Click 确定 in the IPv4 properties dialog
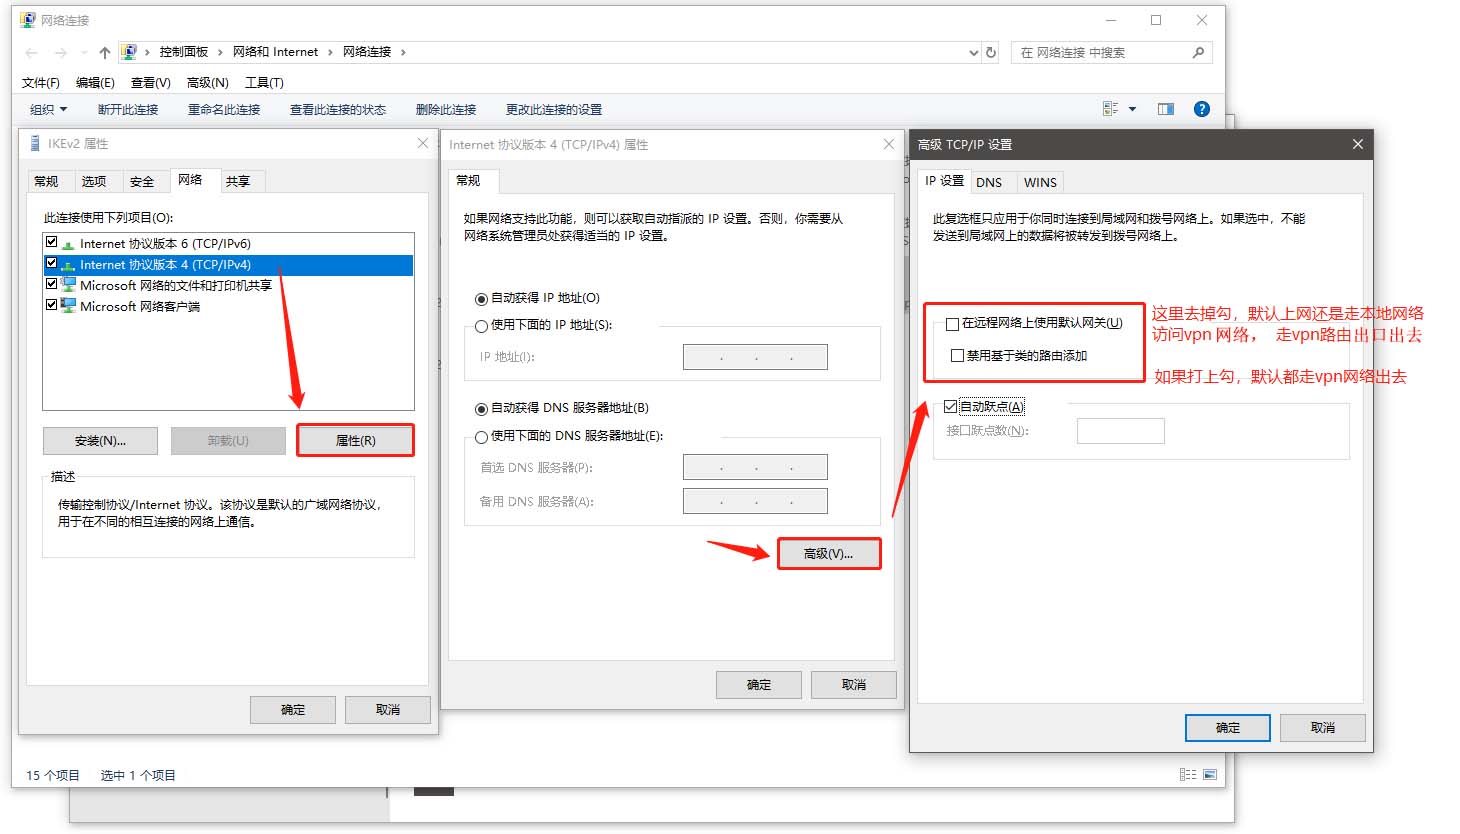Image resolution: width=1460 pixels, height=834 pixels. point(759,685)
